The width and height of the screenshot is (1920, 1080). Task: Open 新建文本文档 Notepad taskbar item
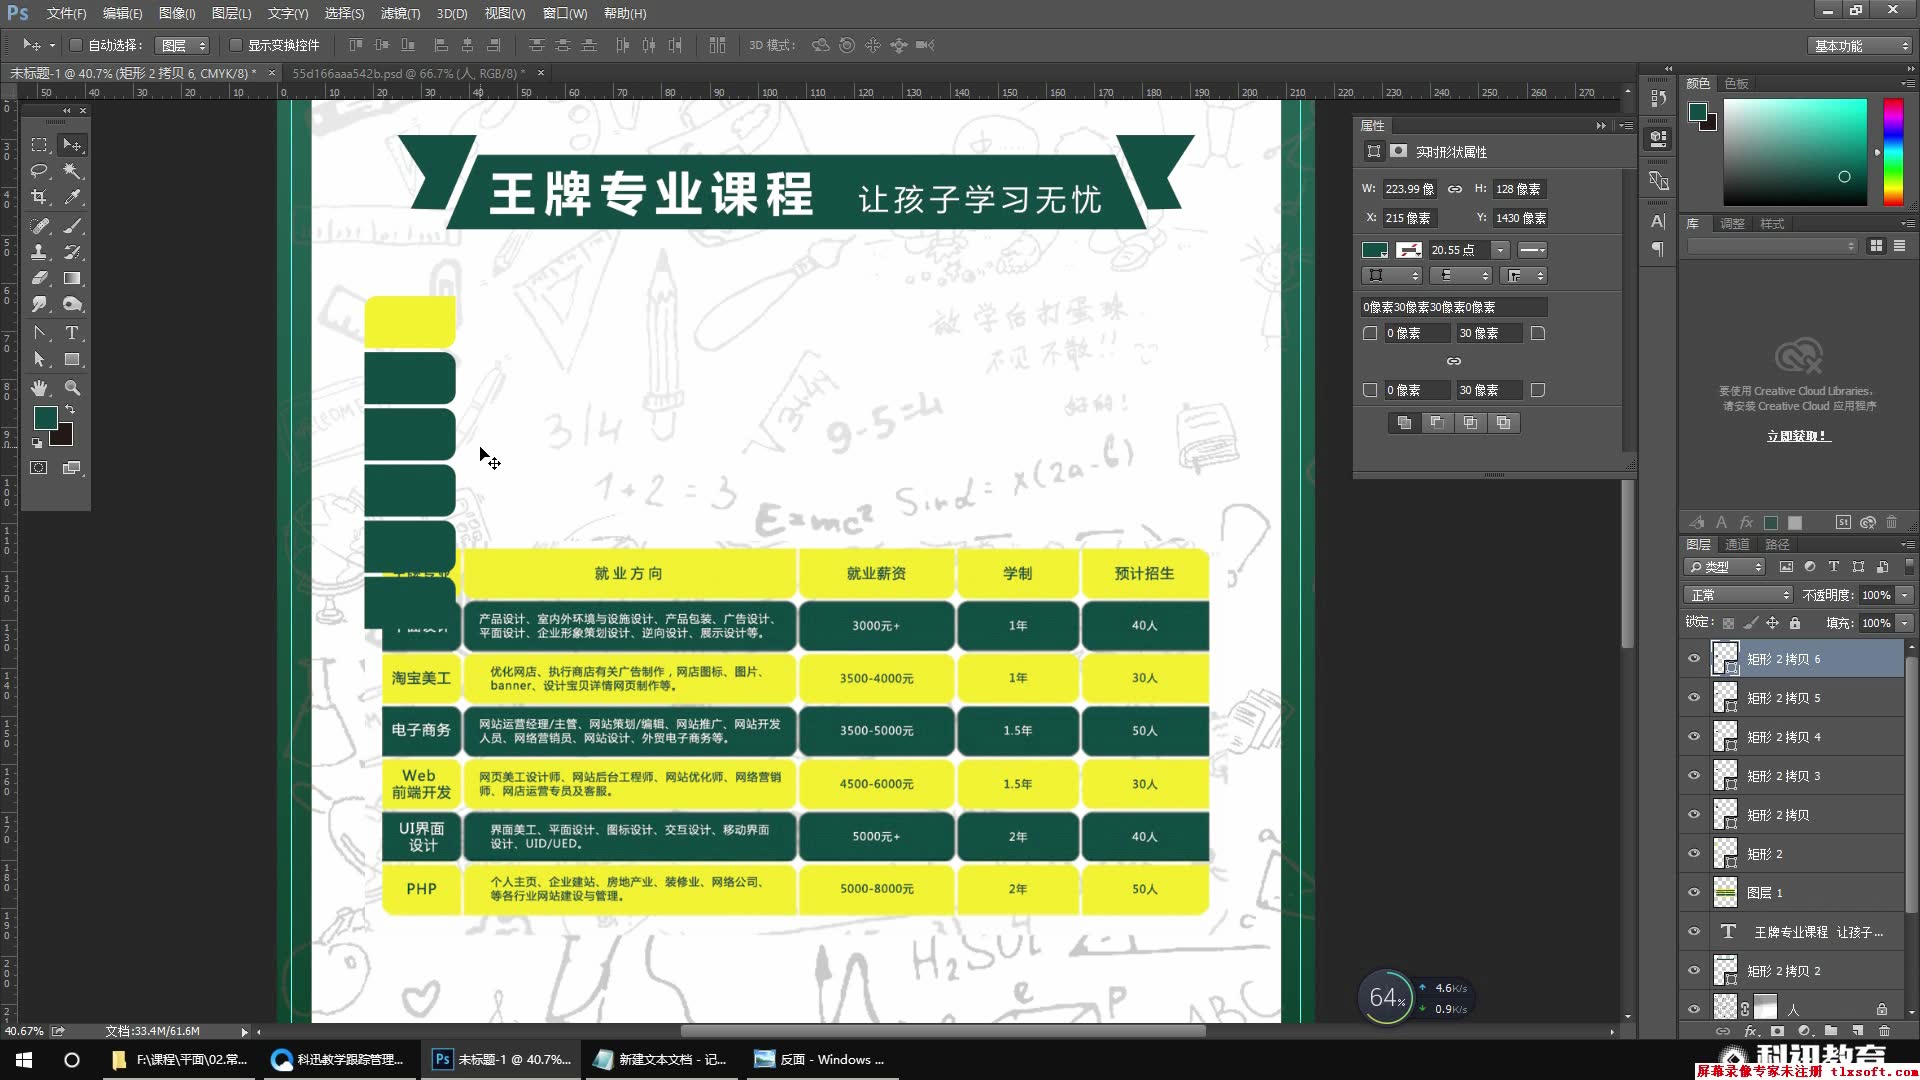pos(661,1059)
